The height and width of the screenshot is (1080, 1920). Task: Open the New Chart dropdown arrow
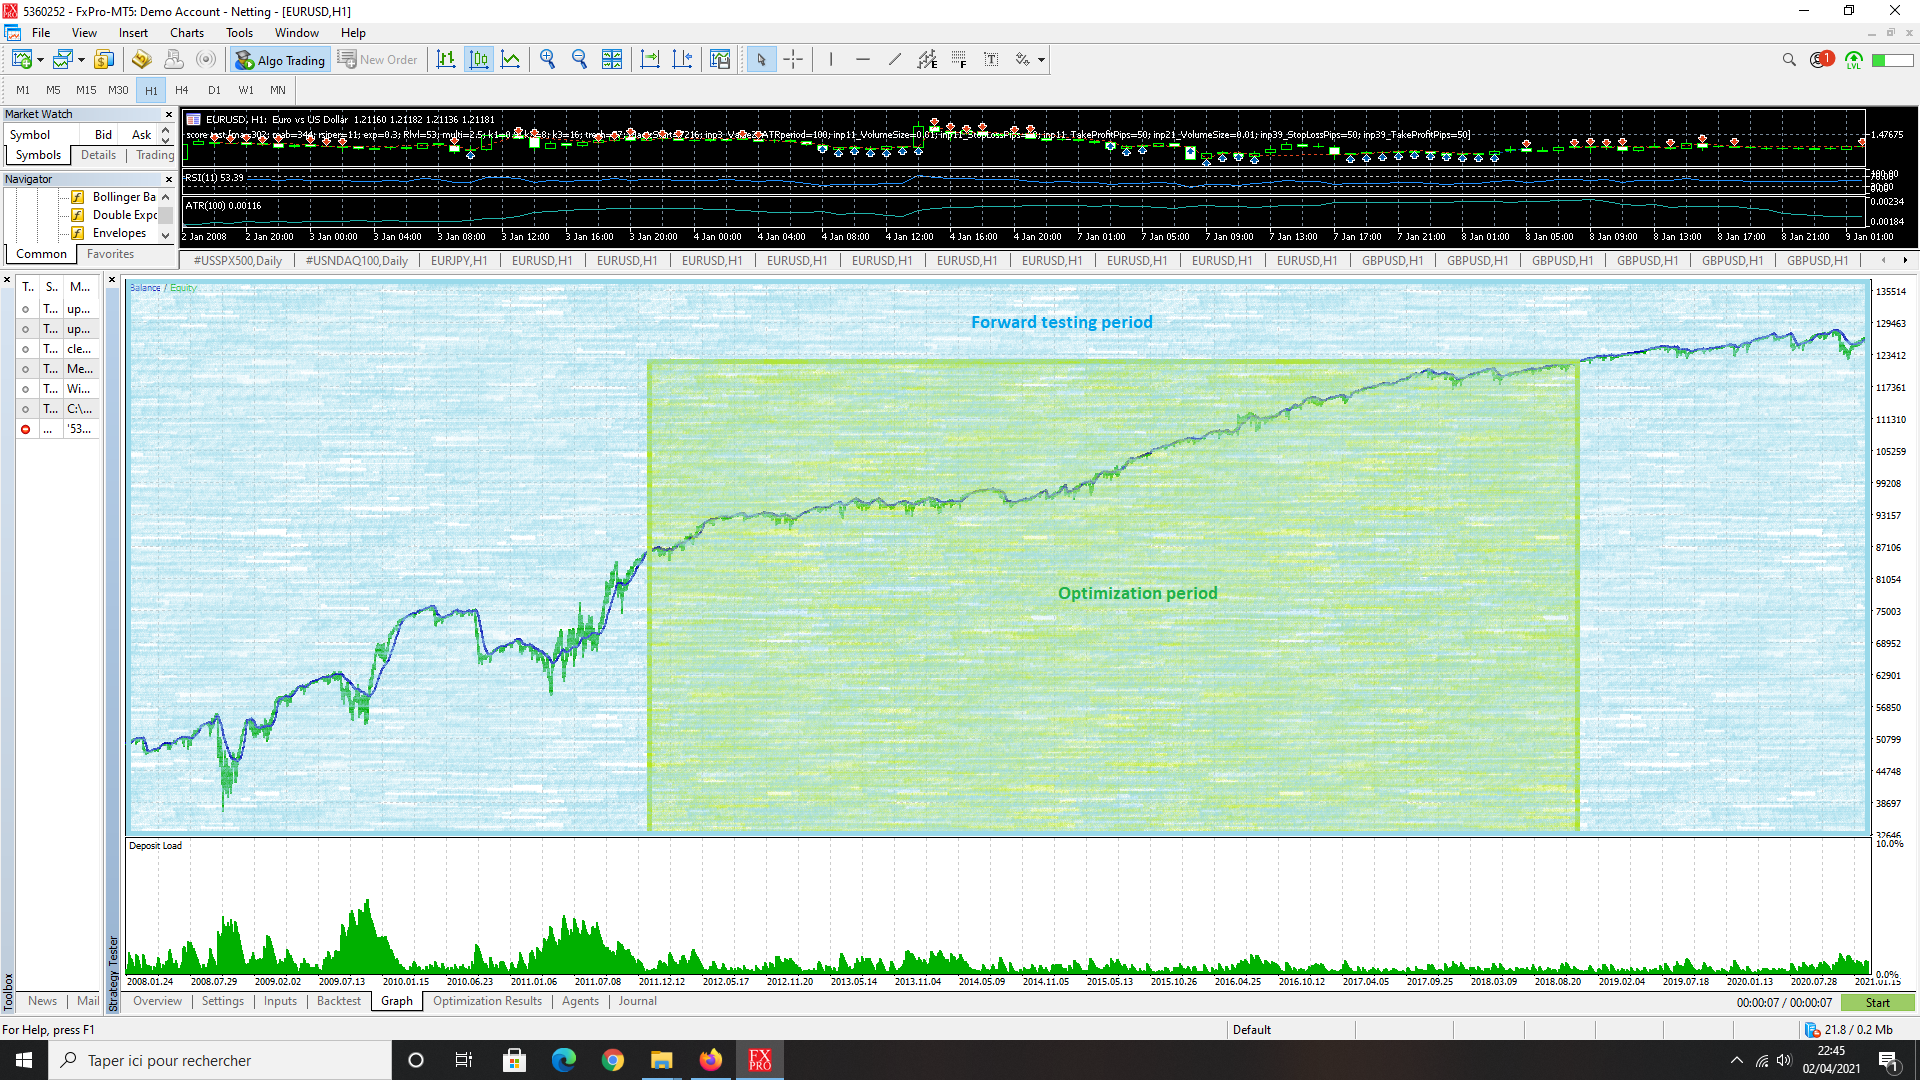pos(40,60)
